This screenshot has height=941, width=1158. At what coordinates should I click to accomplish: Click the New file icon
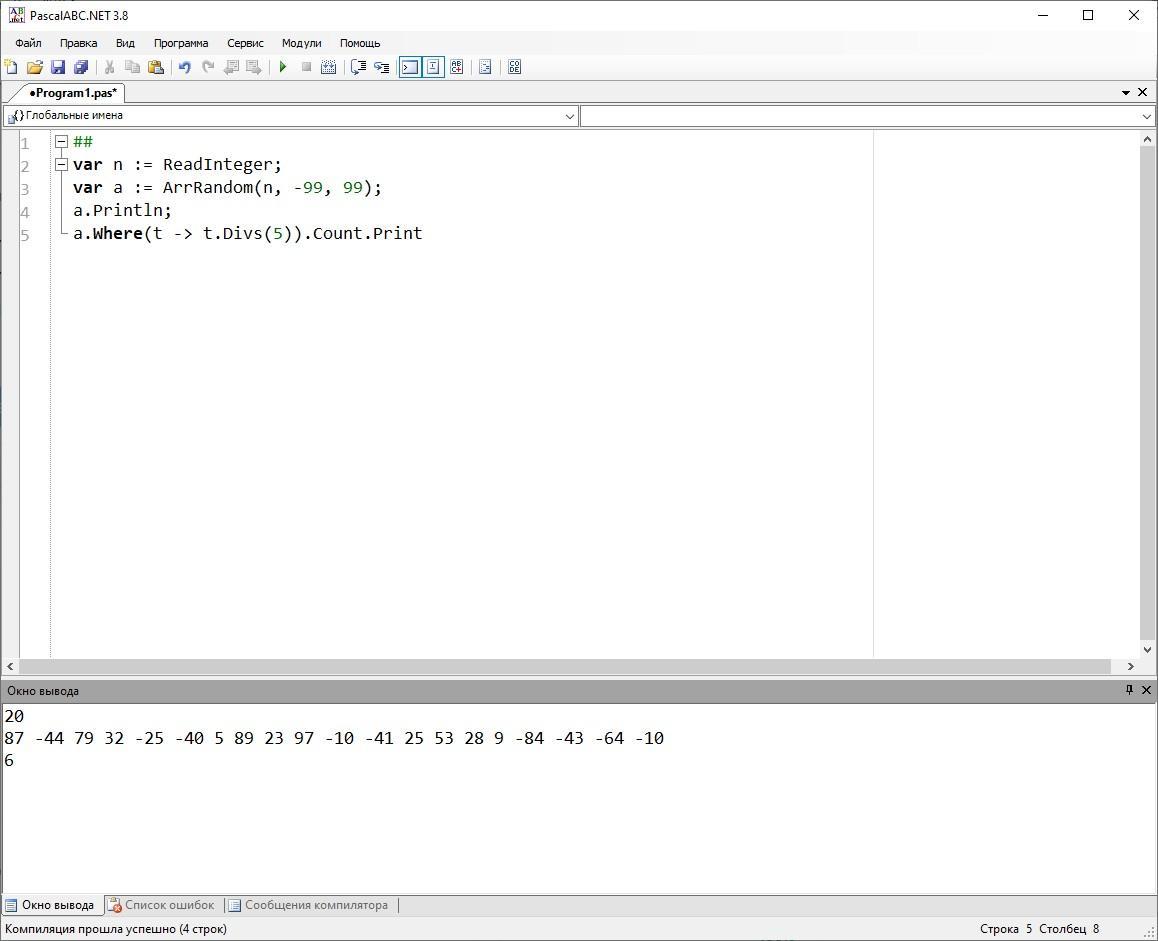[11, 67]
